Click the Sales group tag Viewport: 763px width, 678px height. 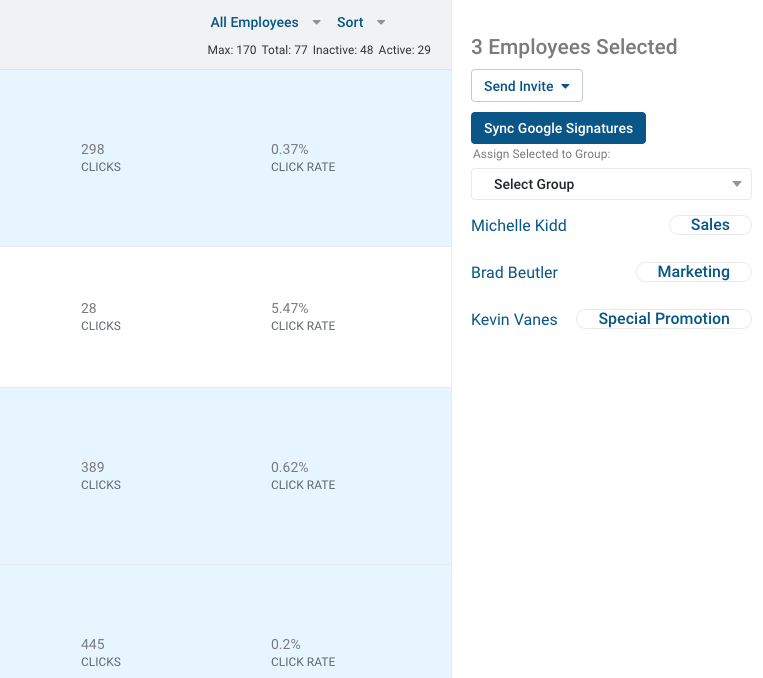710,225
